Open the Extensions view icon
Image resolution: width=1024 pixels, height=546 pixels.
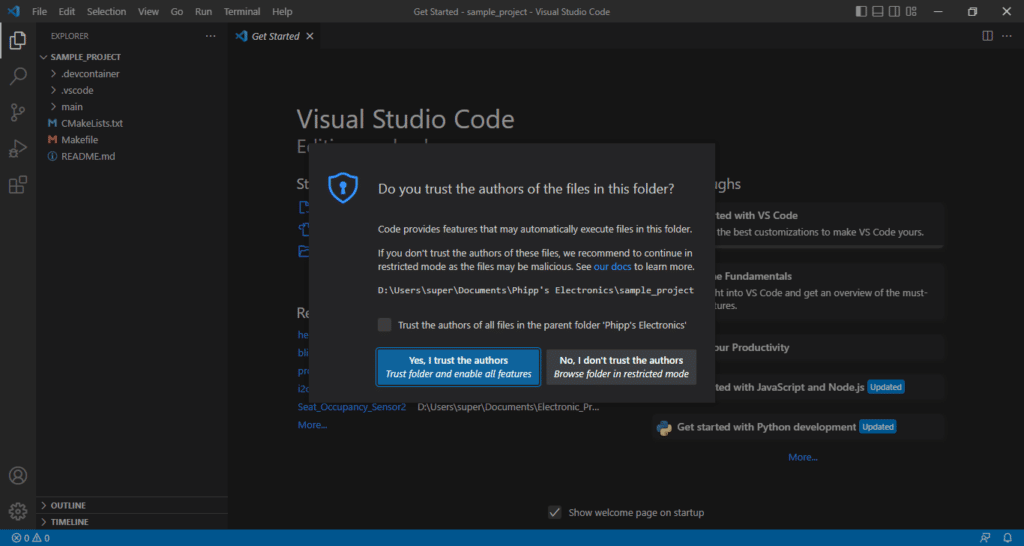18,185
